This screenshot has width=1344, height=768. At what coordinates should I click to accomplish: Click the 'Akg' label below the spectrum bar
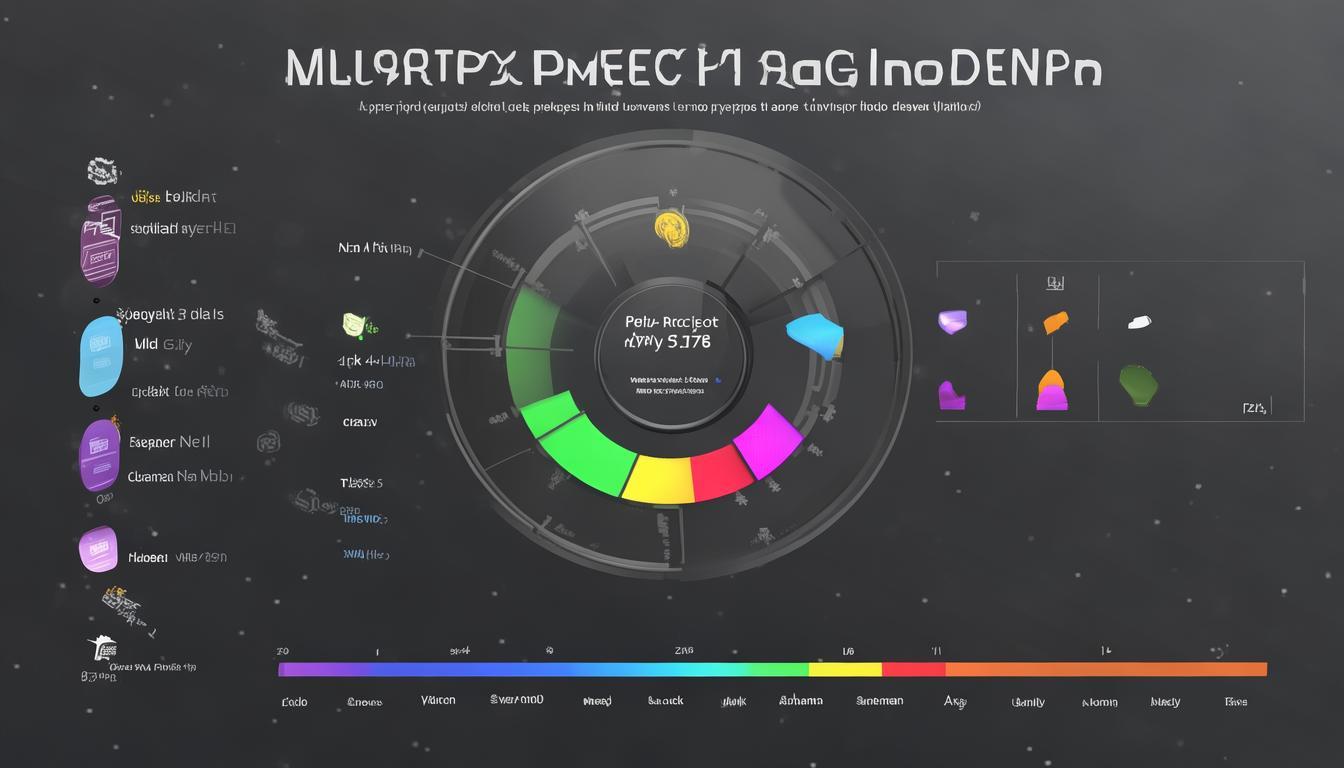point(955,701)
